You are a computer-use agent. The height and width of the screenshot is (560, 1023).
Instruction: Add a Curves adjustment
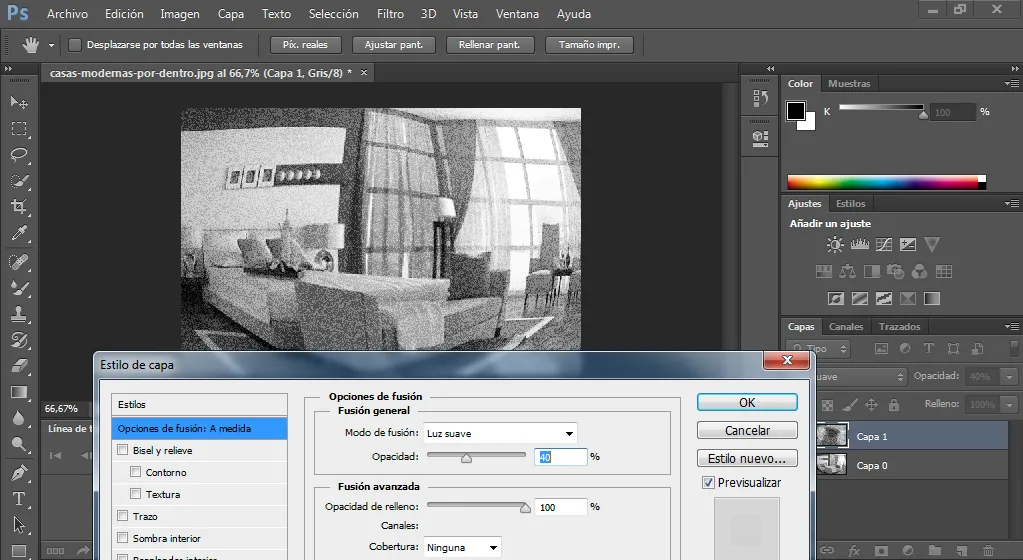click(883, 245)
